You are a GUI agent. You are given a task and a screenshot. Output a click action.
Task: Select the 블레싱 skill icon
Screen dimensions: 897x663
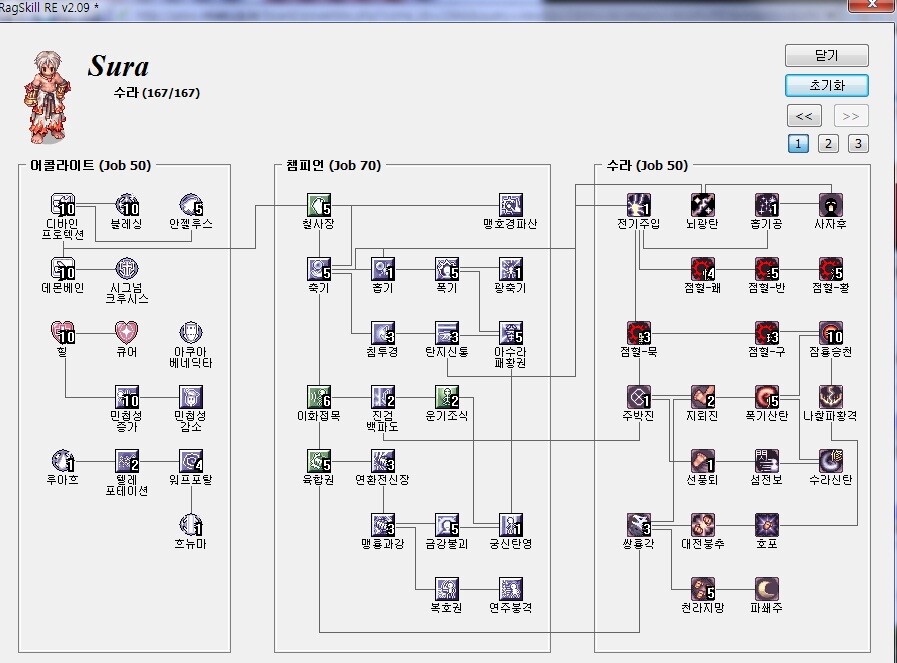click(x=127, y=205)
